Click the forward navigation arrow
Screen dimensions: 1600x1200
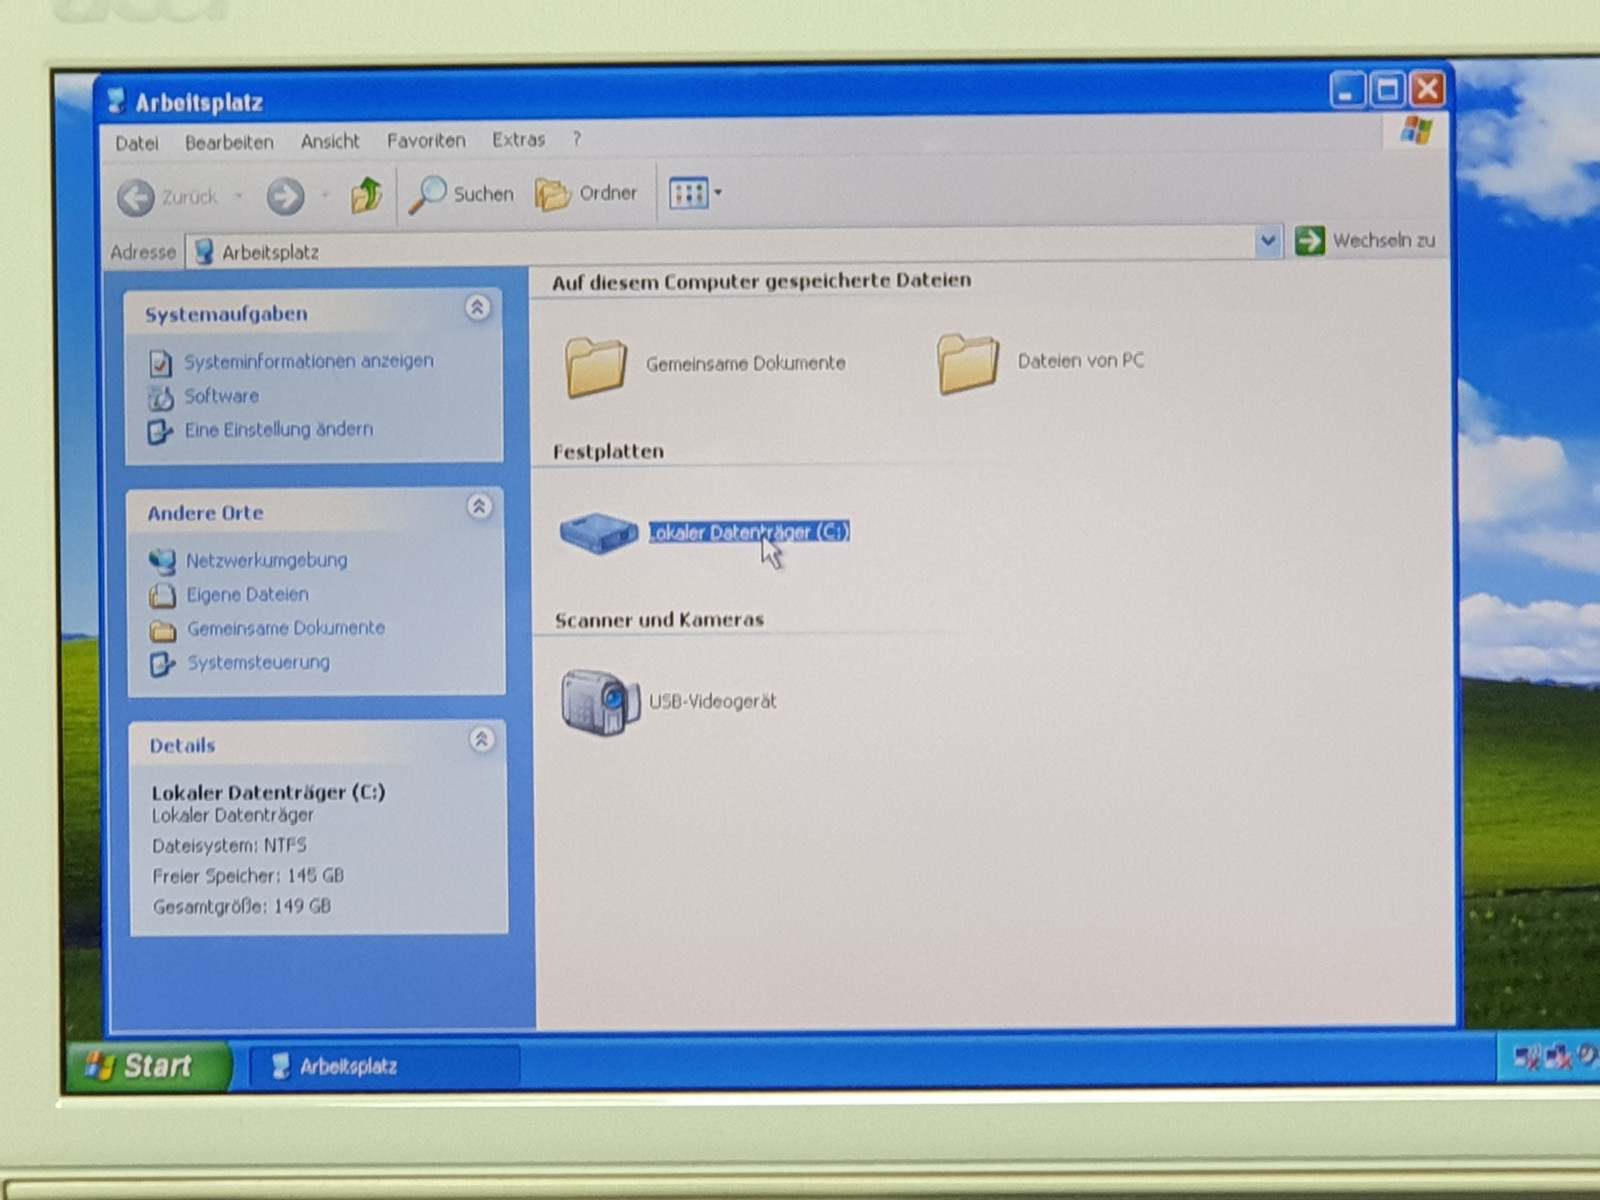point(285,196)
